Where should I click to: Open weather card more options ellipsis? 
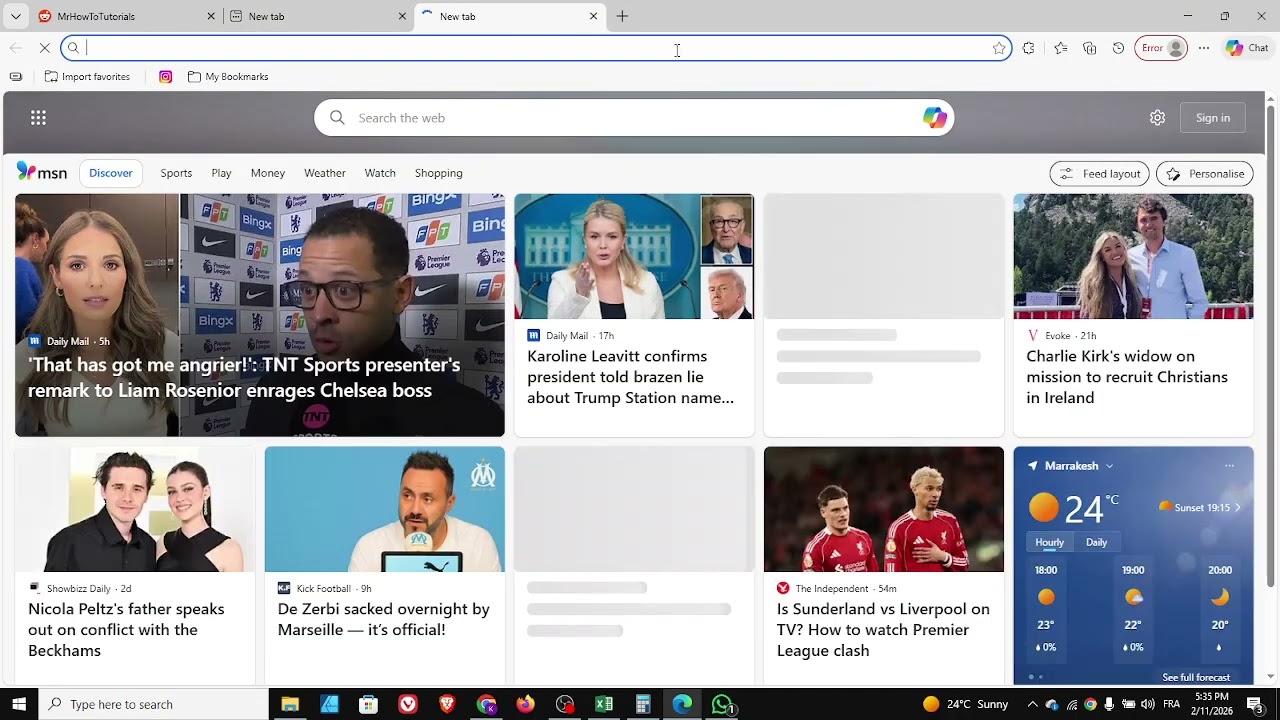pos(1229,466)
